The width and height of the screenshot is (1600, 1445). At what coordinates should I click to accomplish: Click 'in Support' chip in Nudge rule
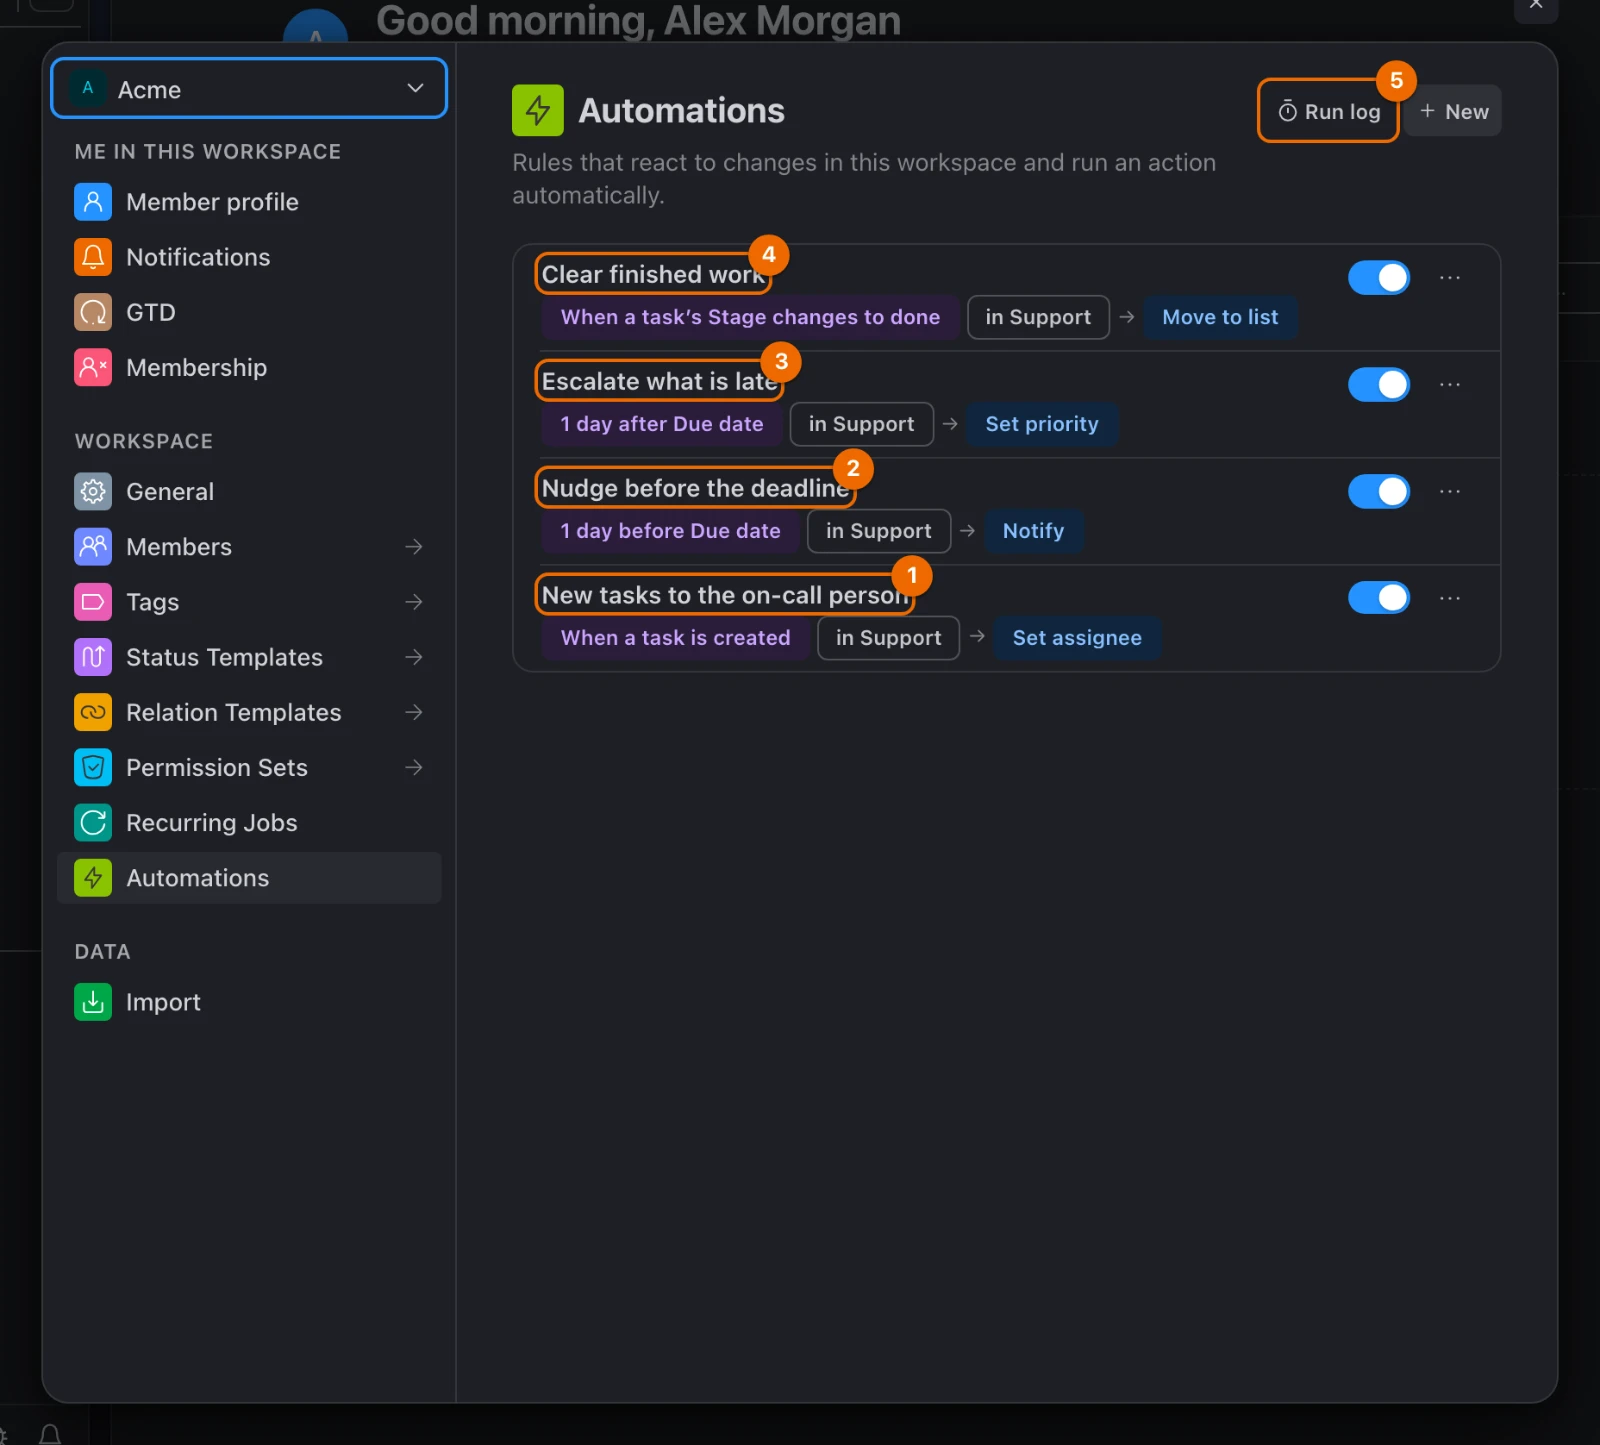(878, 531)
